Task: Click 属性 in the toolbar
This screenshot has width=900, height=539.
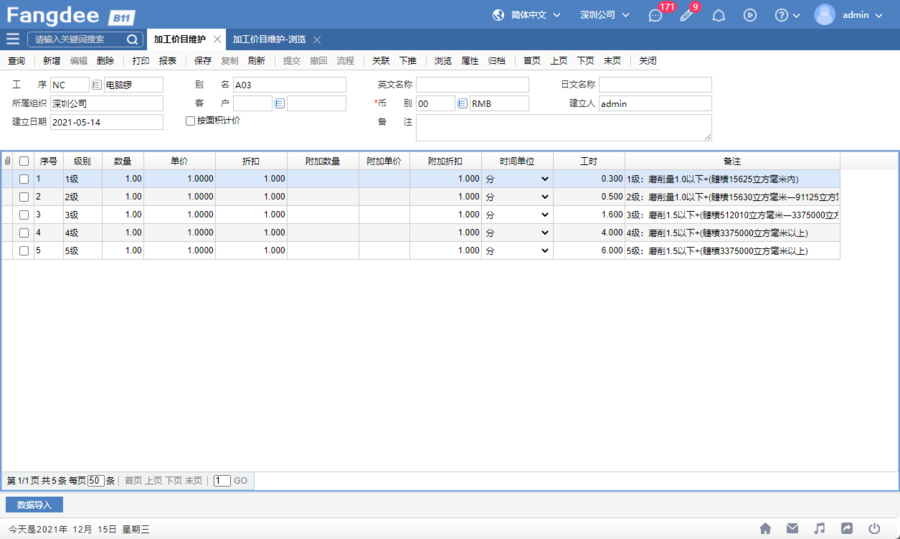Action: (470, 61)
